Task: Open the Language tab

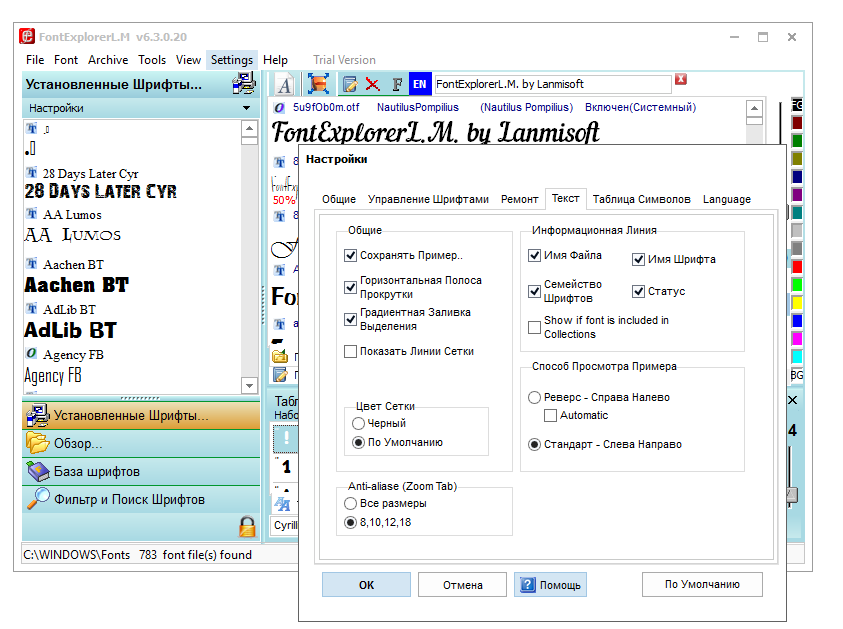Action: [x=727, y=199]
